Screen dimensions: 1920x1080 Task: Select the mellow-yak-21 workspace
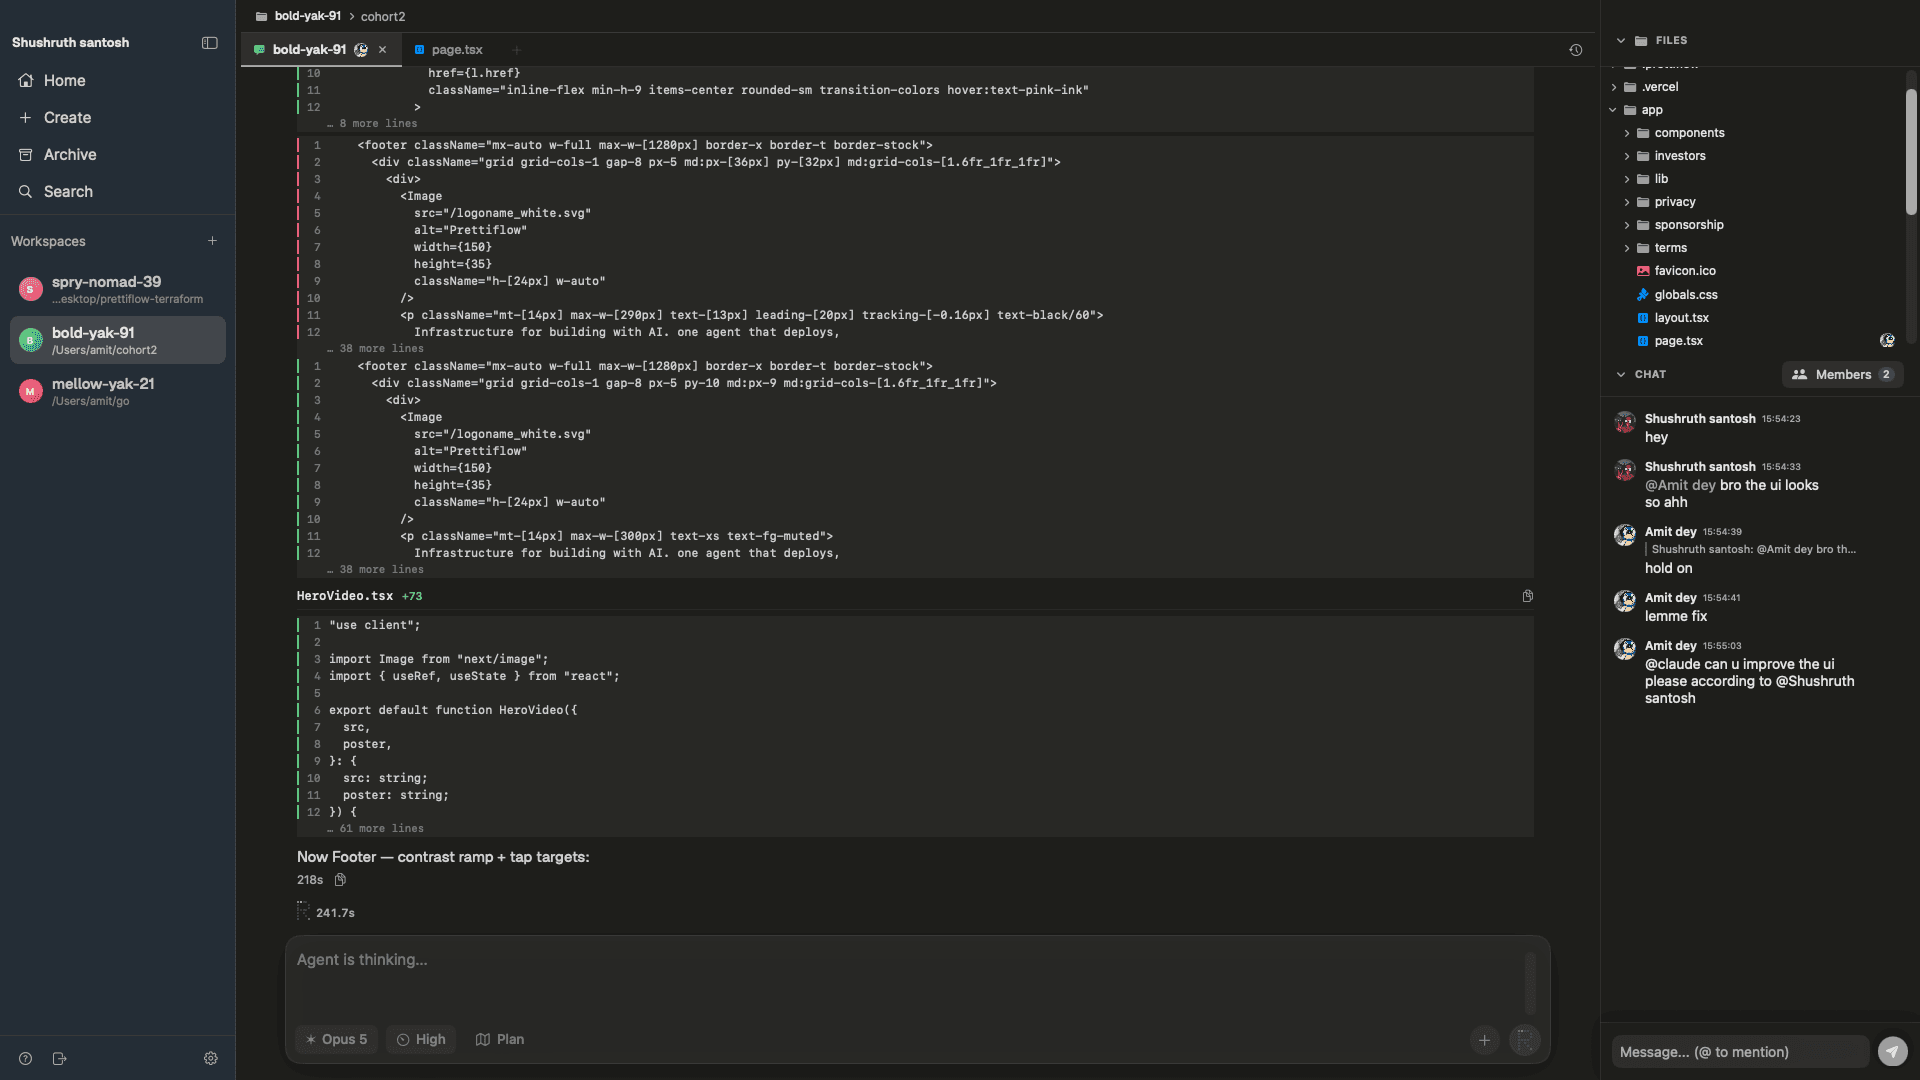pyautogui.click(x=117, y=391)
